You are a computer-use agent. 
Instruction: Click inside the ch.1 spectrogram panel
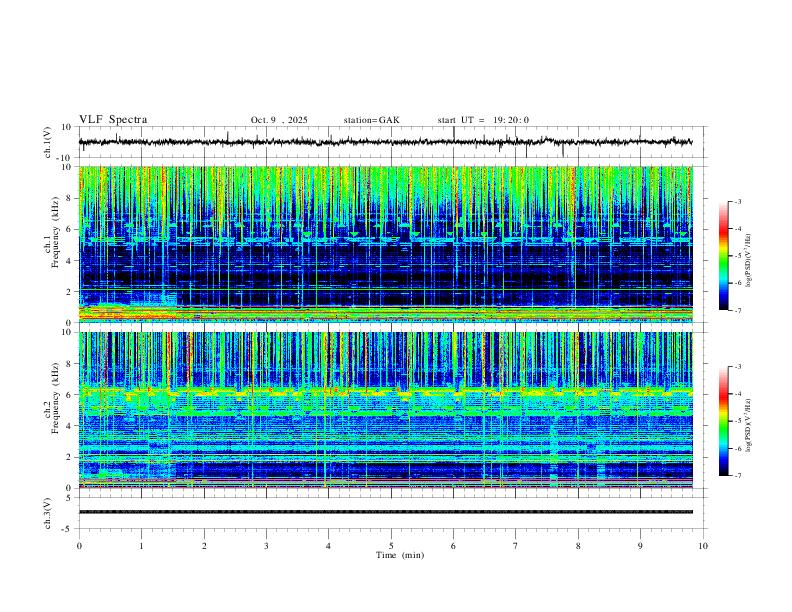[386, 244]
